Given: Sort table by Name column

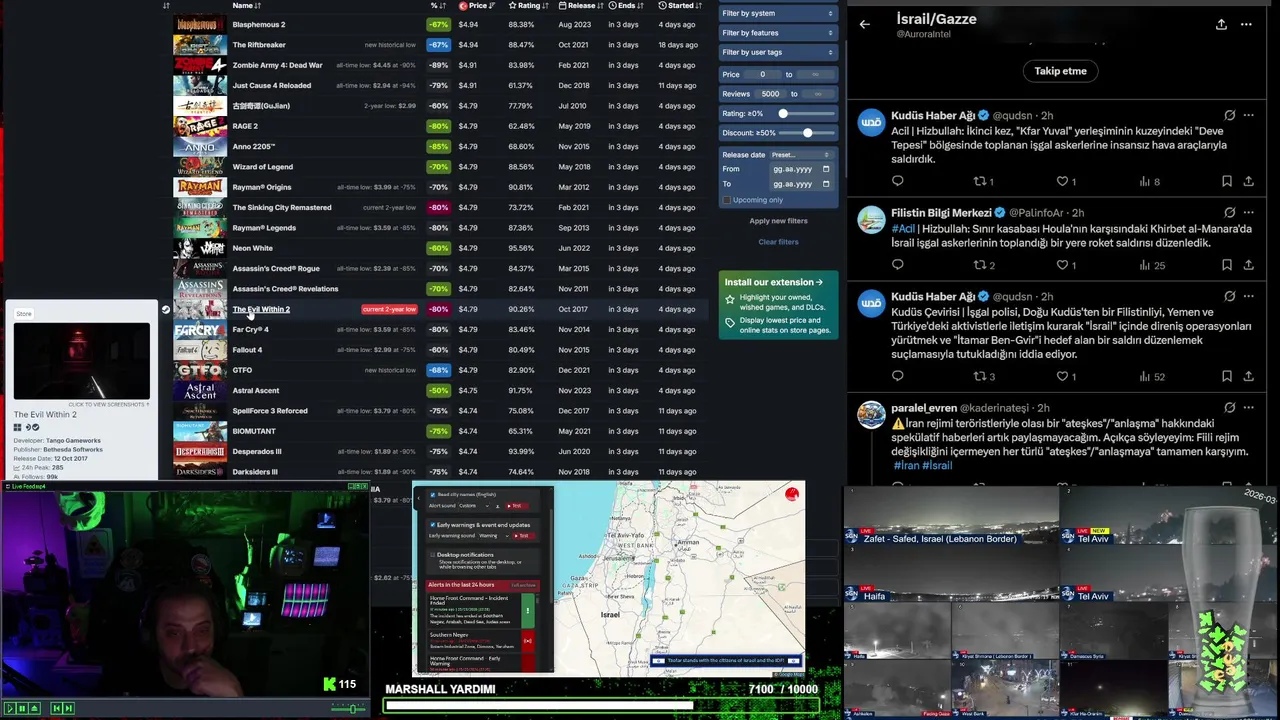Looking at the screenshot, I should coord(246,5).
